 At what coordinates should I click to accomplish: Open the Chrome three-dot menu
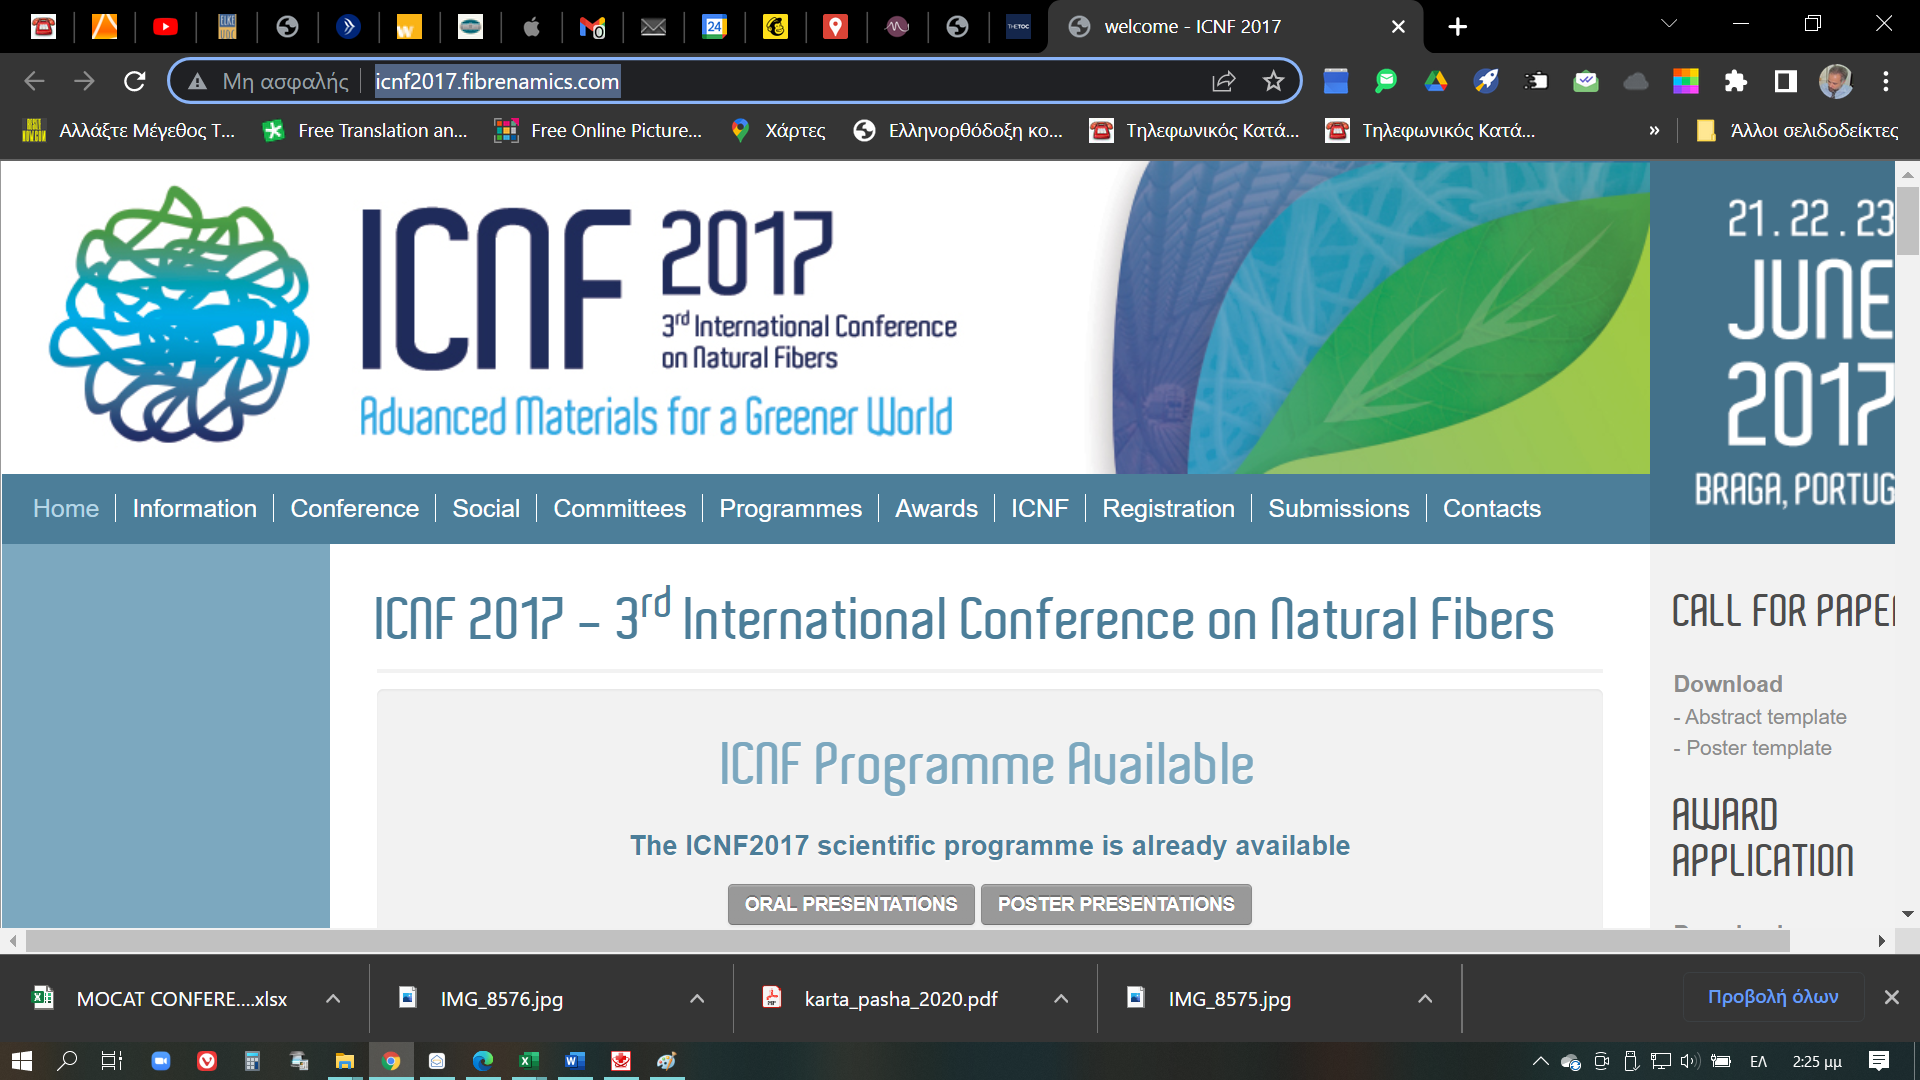tap(1886, 81)
